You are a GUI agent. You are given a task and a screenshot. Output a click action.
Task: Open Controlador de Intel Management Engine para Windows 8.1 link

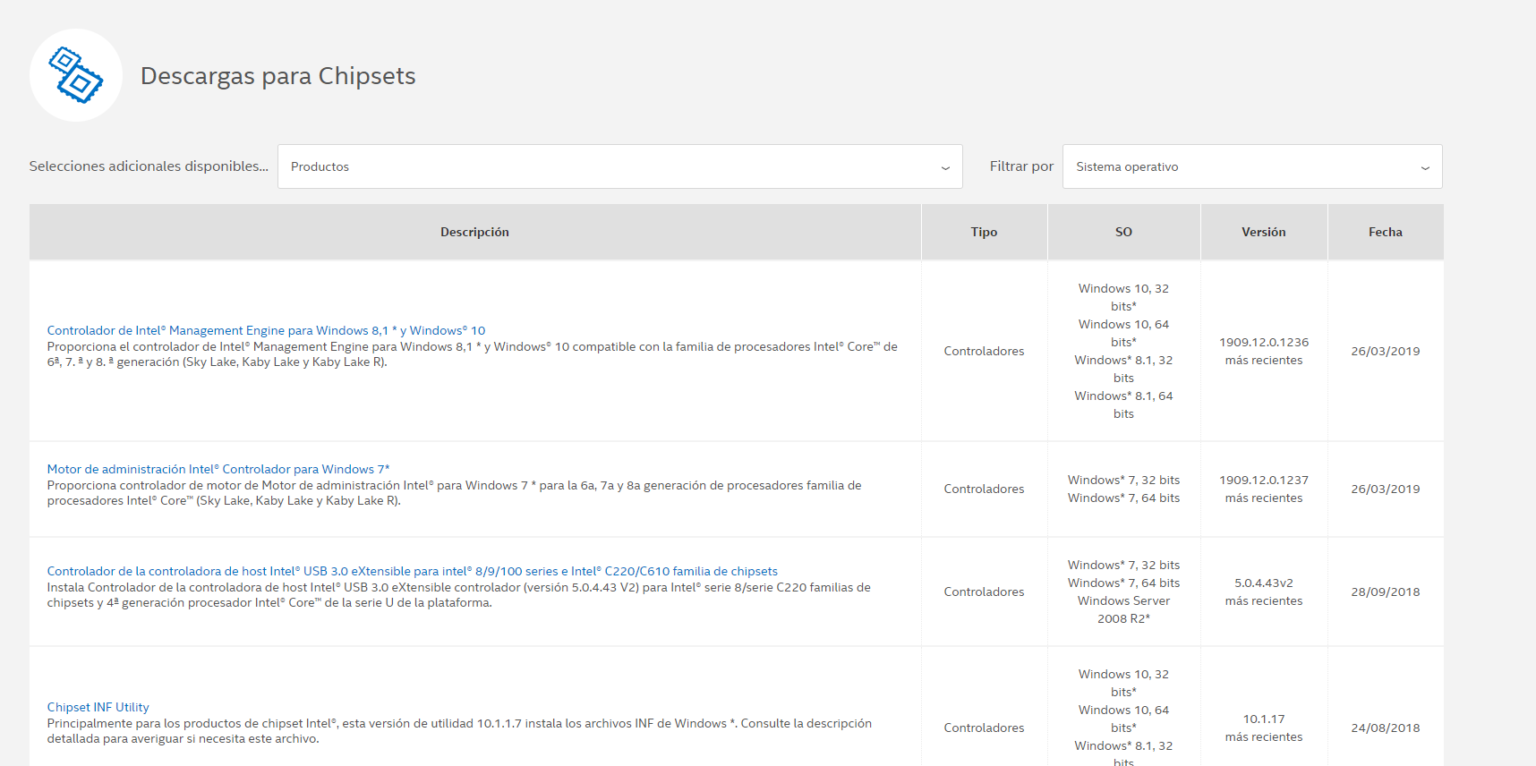[x=266, y=330]
